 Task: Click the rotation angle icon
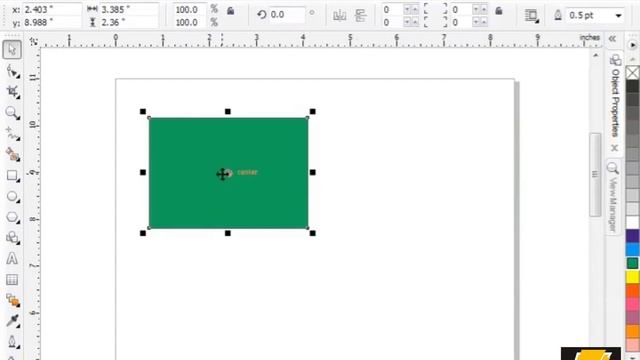click(262, 15)
